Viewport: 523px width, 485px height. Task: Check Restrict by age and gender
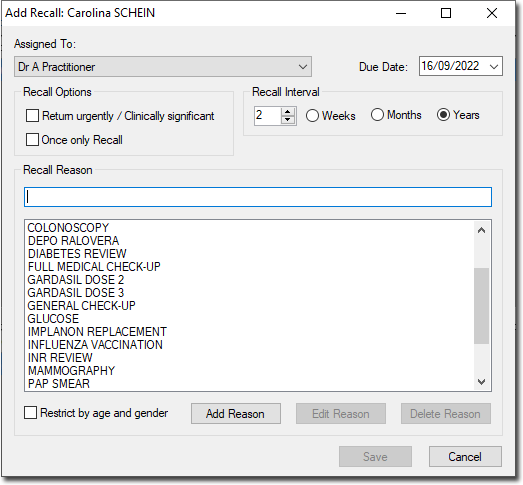(x=30, y=413)
